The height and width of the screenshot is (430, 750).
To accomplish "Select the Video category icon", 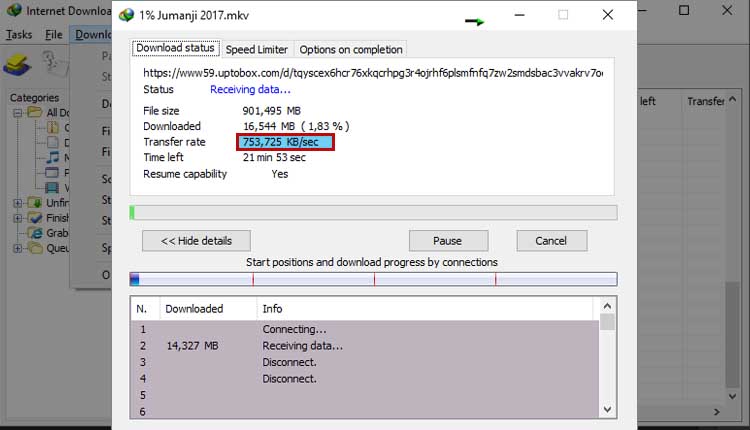I will pyautogui.click(x=52, y=187).
